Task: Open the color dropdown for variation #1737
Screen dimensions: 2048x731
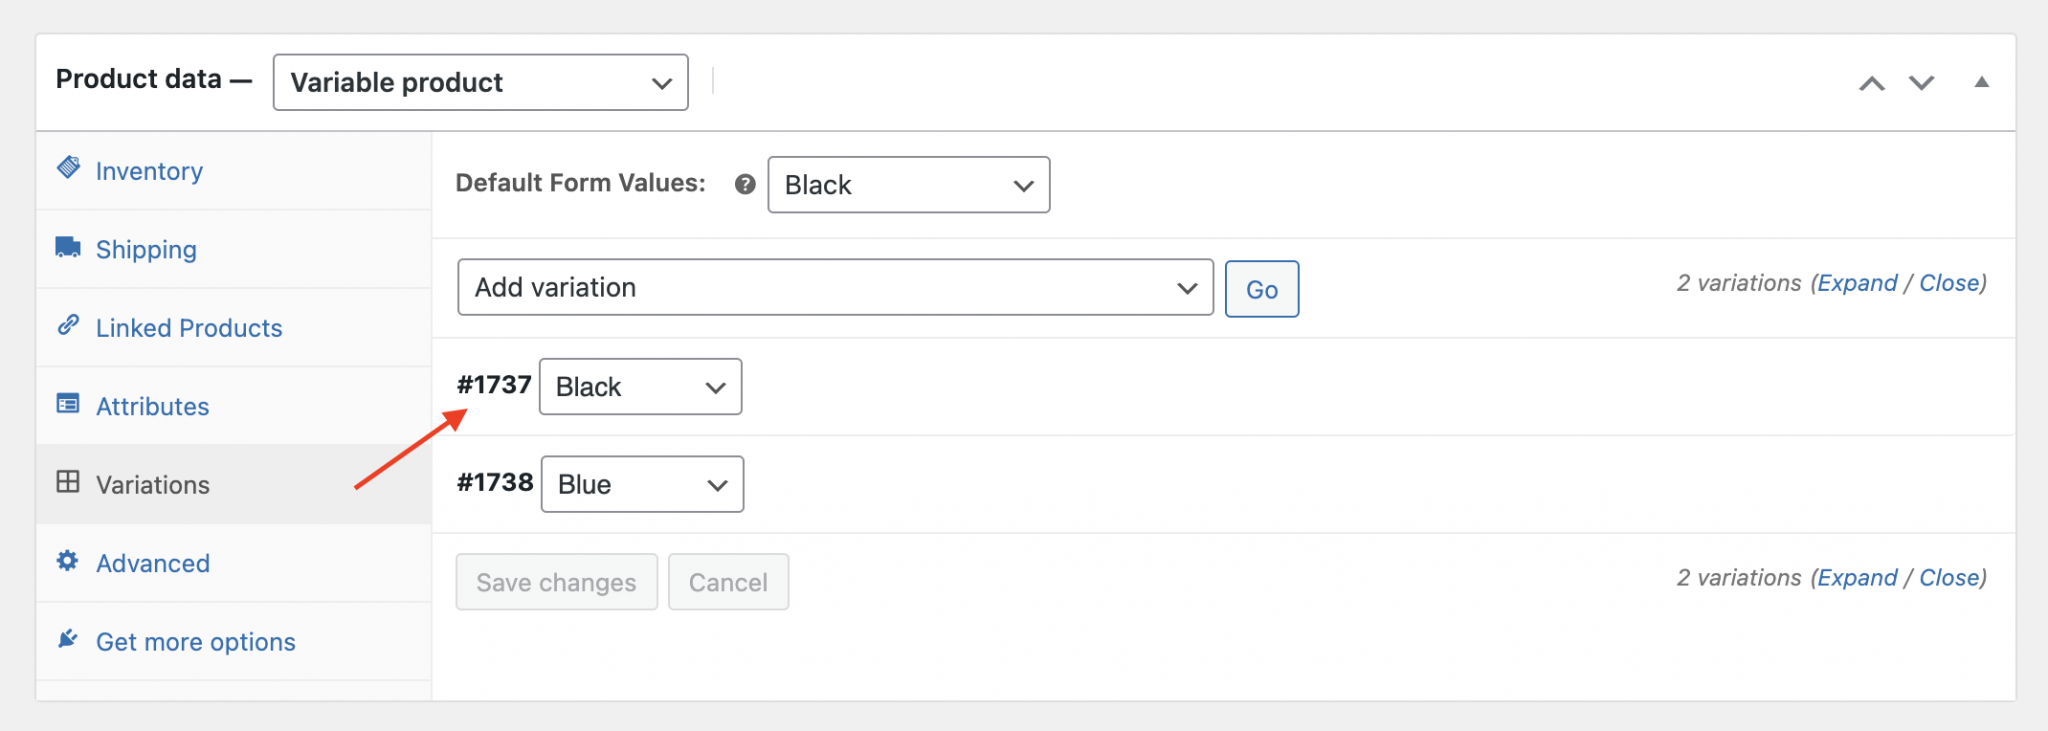Action: [640, 387]
